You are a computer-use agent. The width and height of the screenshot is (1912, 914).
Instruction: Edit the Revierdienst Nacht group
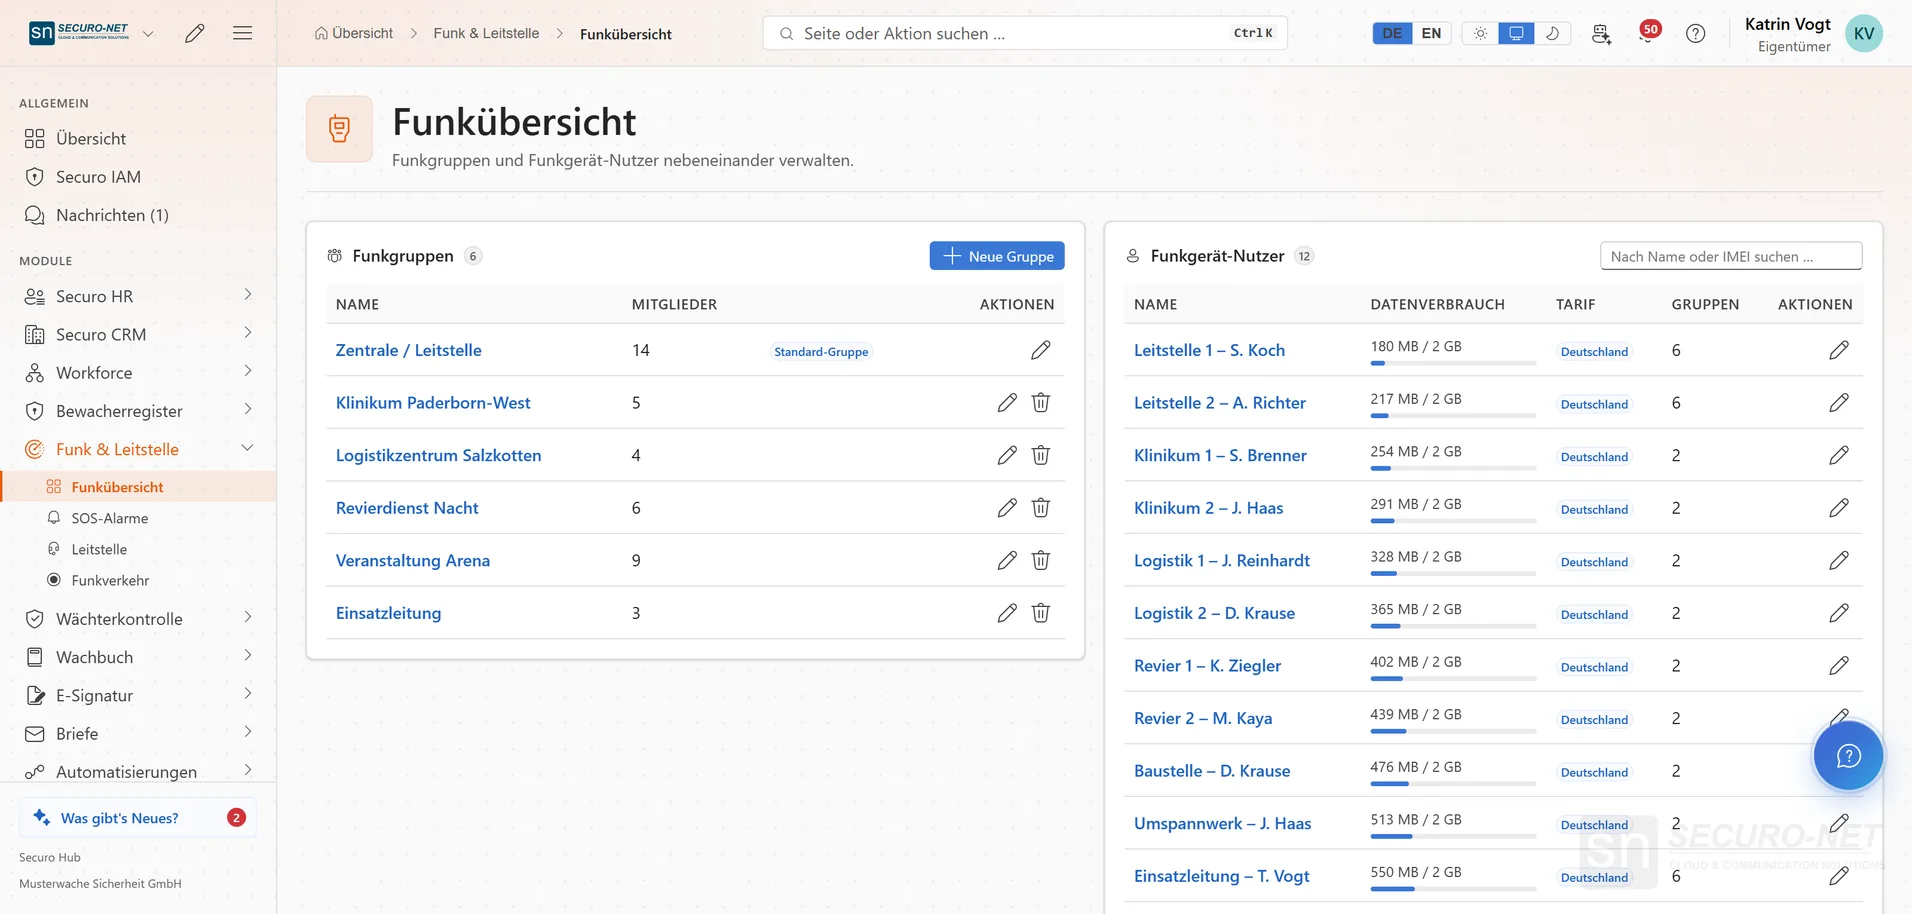coord(1007,508)
